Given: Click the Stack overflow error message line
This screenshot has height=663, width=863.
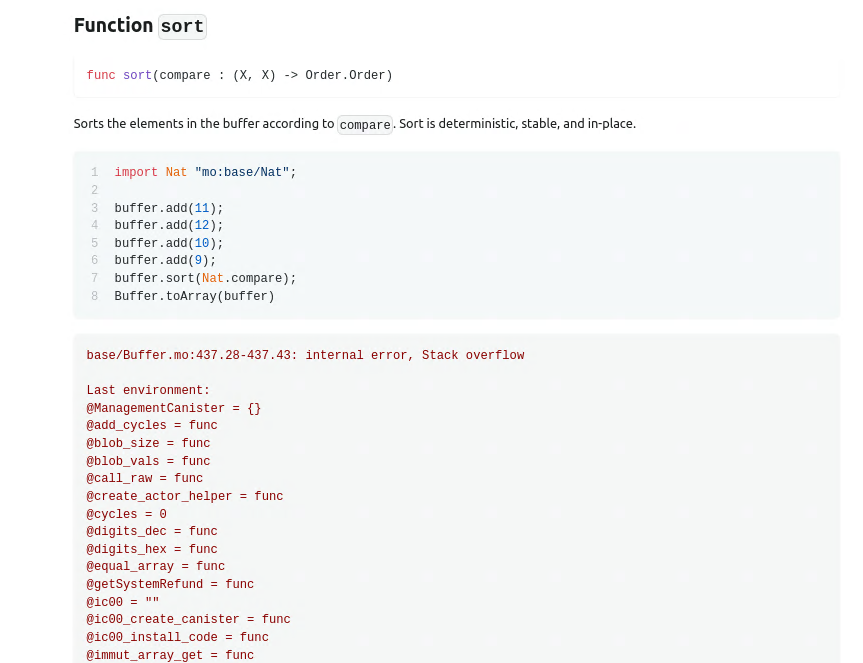Looking at the screenshot, I should click(305, 355).
